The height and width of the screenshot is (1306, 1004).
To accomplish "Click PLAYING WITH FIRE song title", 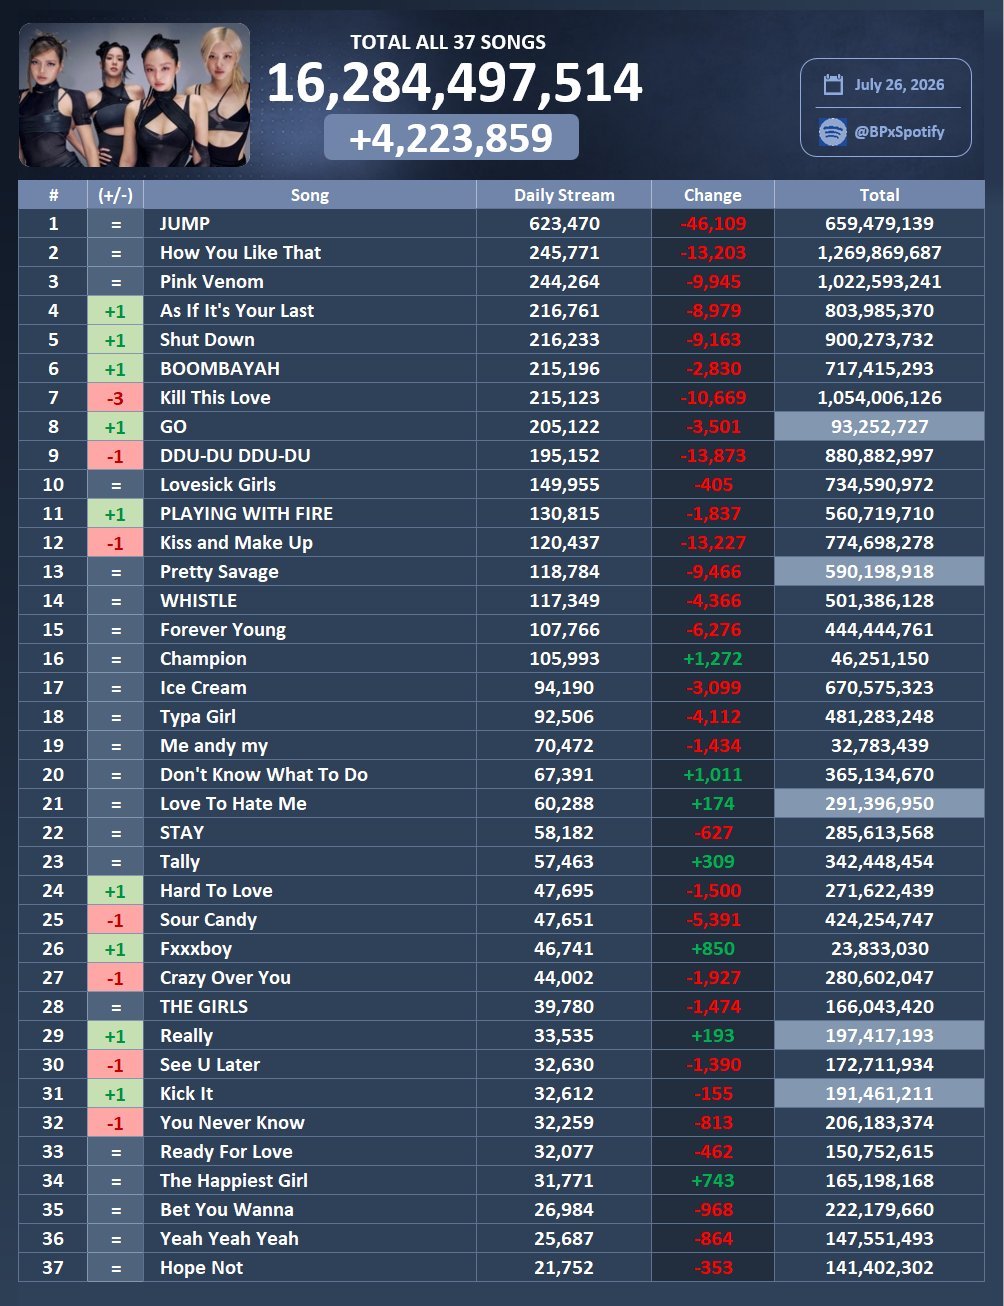I will (246, 514).
